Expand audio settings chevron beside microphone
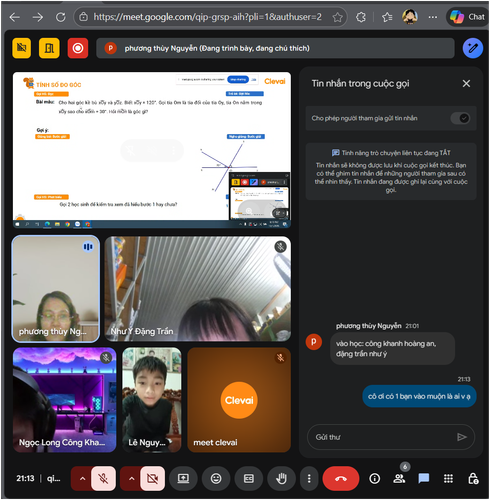 point(82,479)
